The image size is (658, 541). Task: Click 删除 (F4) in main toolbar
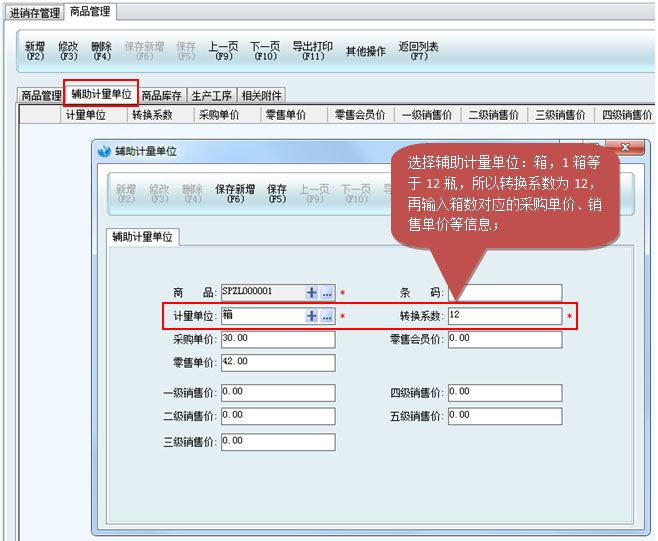tap(101, 51)
